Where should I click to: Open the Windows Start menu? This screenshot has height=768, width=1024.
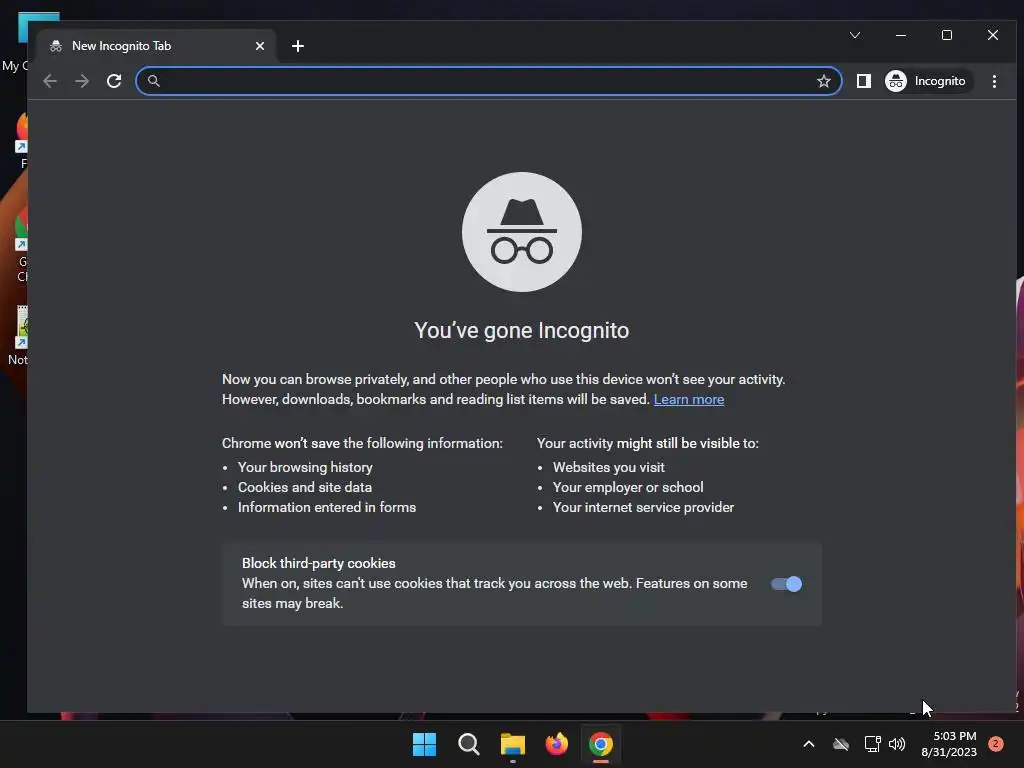(424, 744)
